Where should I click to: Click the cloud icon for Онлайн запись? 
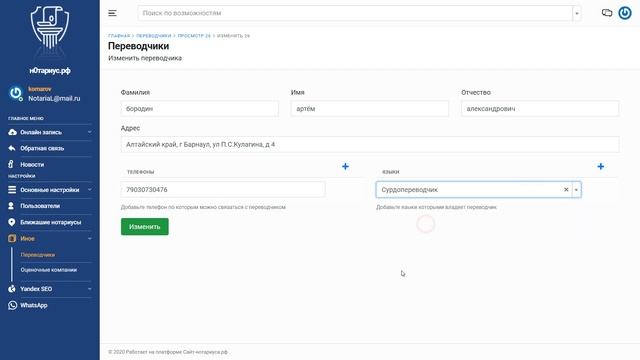12,132
